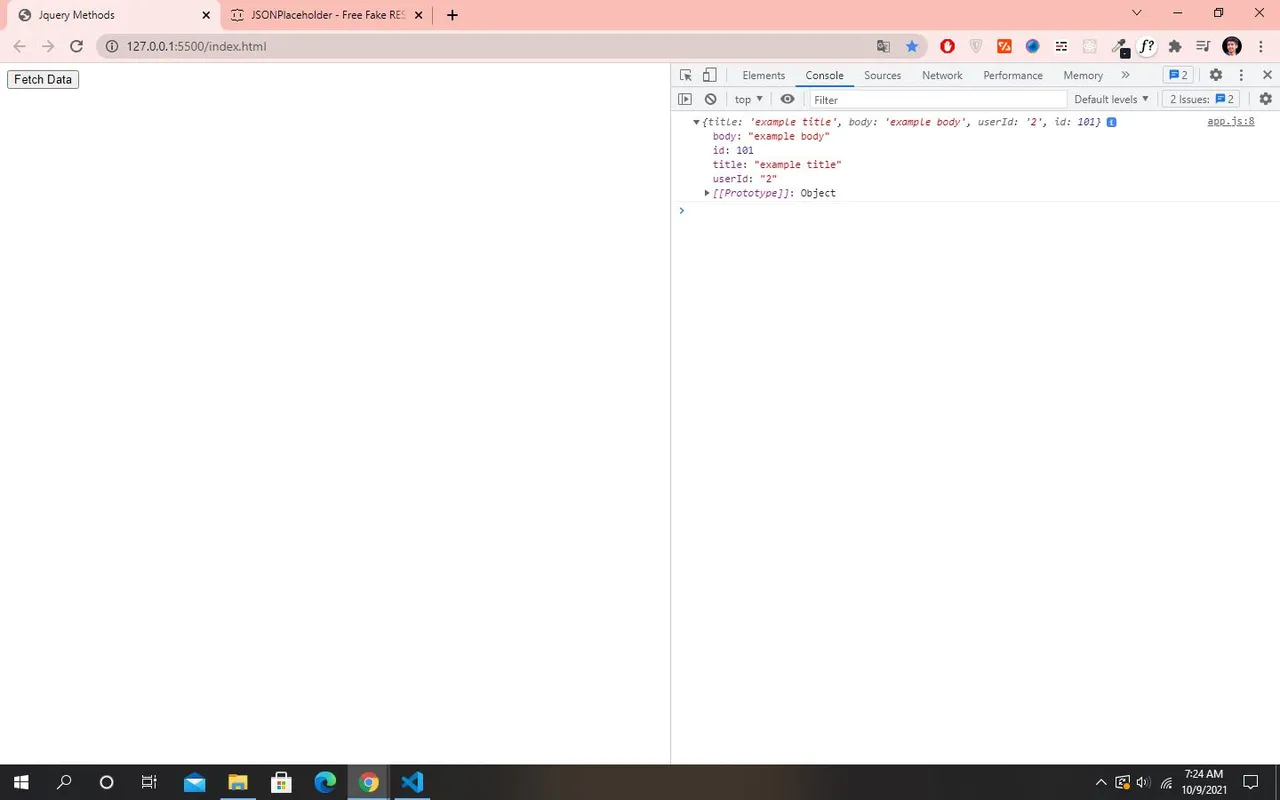Open the app.js:8 source link

[x=1231, y=121]
